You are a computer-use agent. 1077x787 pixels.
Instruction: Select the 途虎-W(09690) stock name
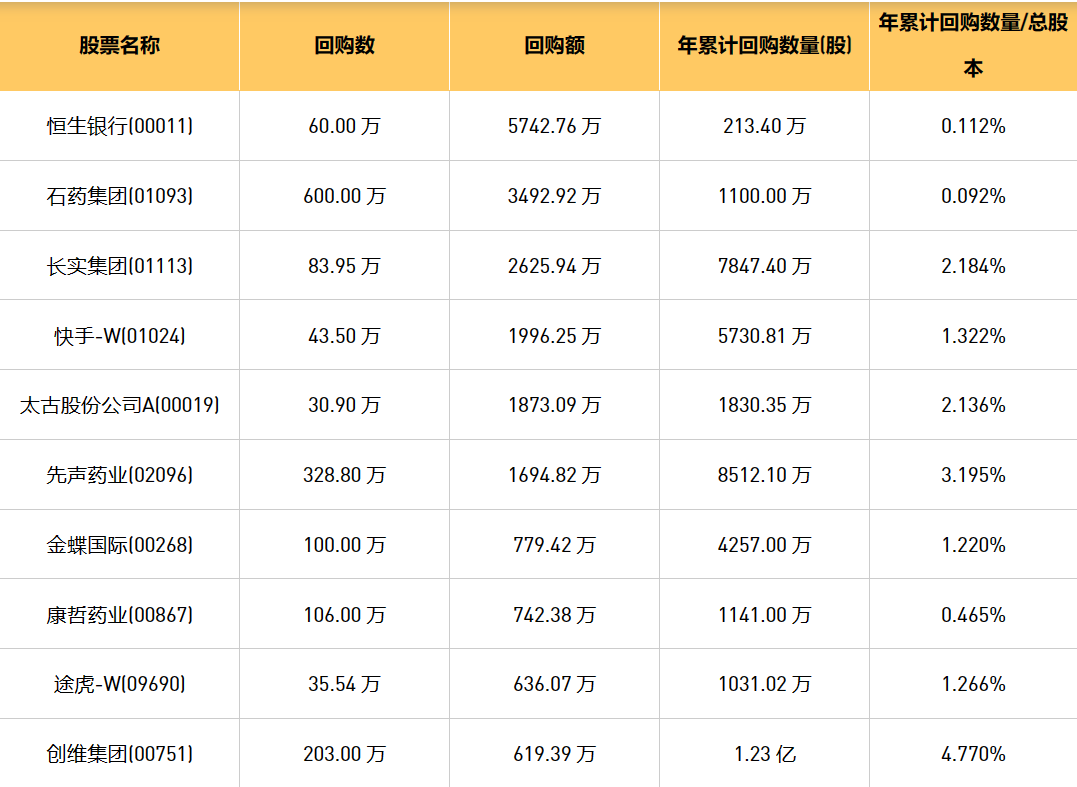coord(119,684)
